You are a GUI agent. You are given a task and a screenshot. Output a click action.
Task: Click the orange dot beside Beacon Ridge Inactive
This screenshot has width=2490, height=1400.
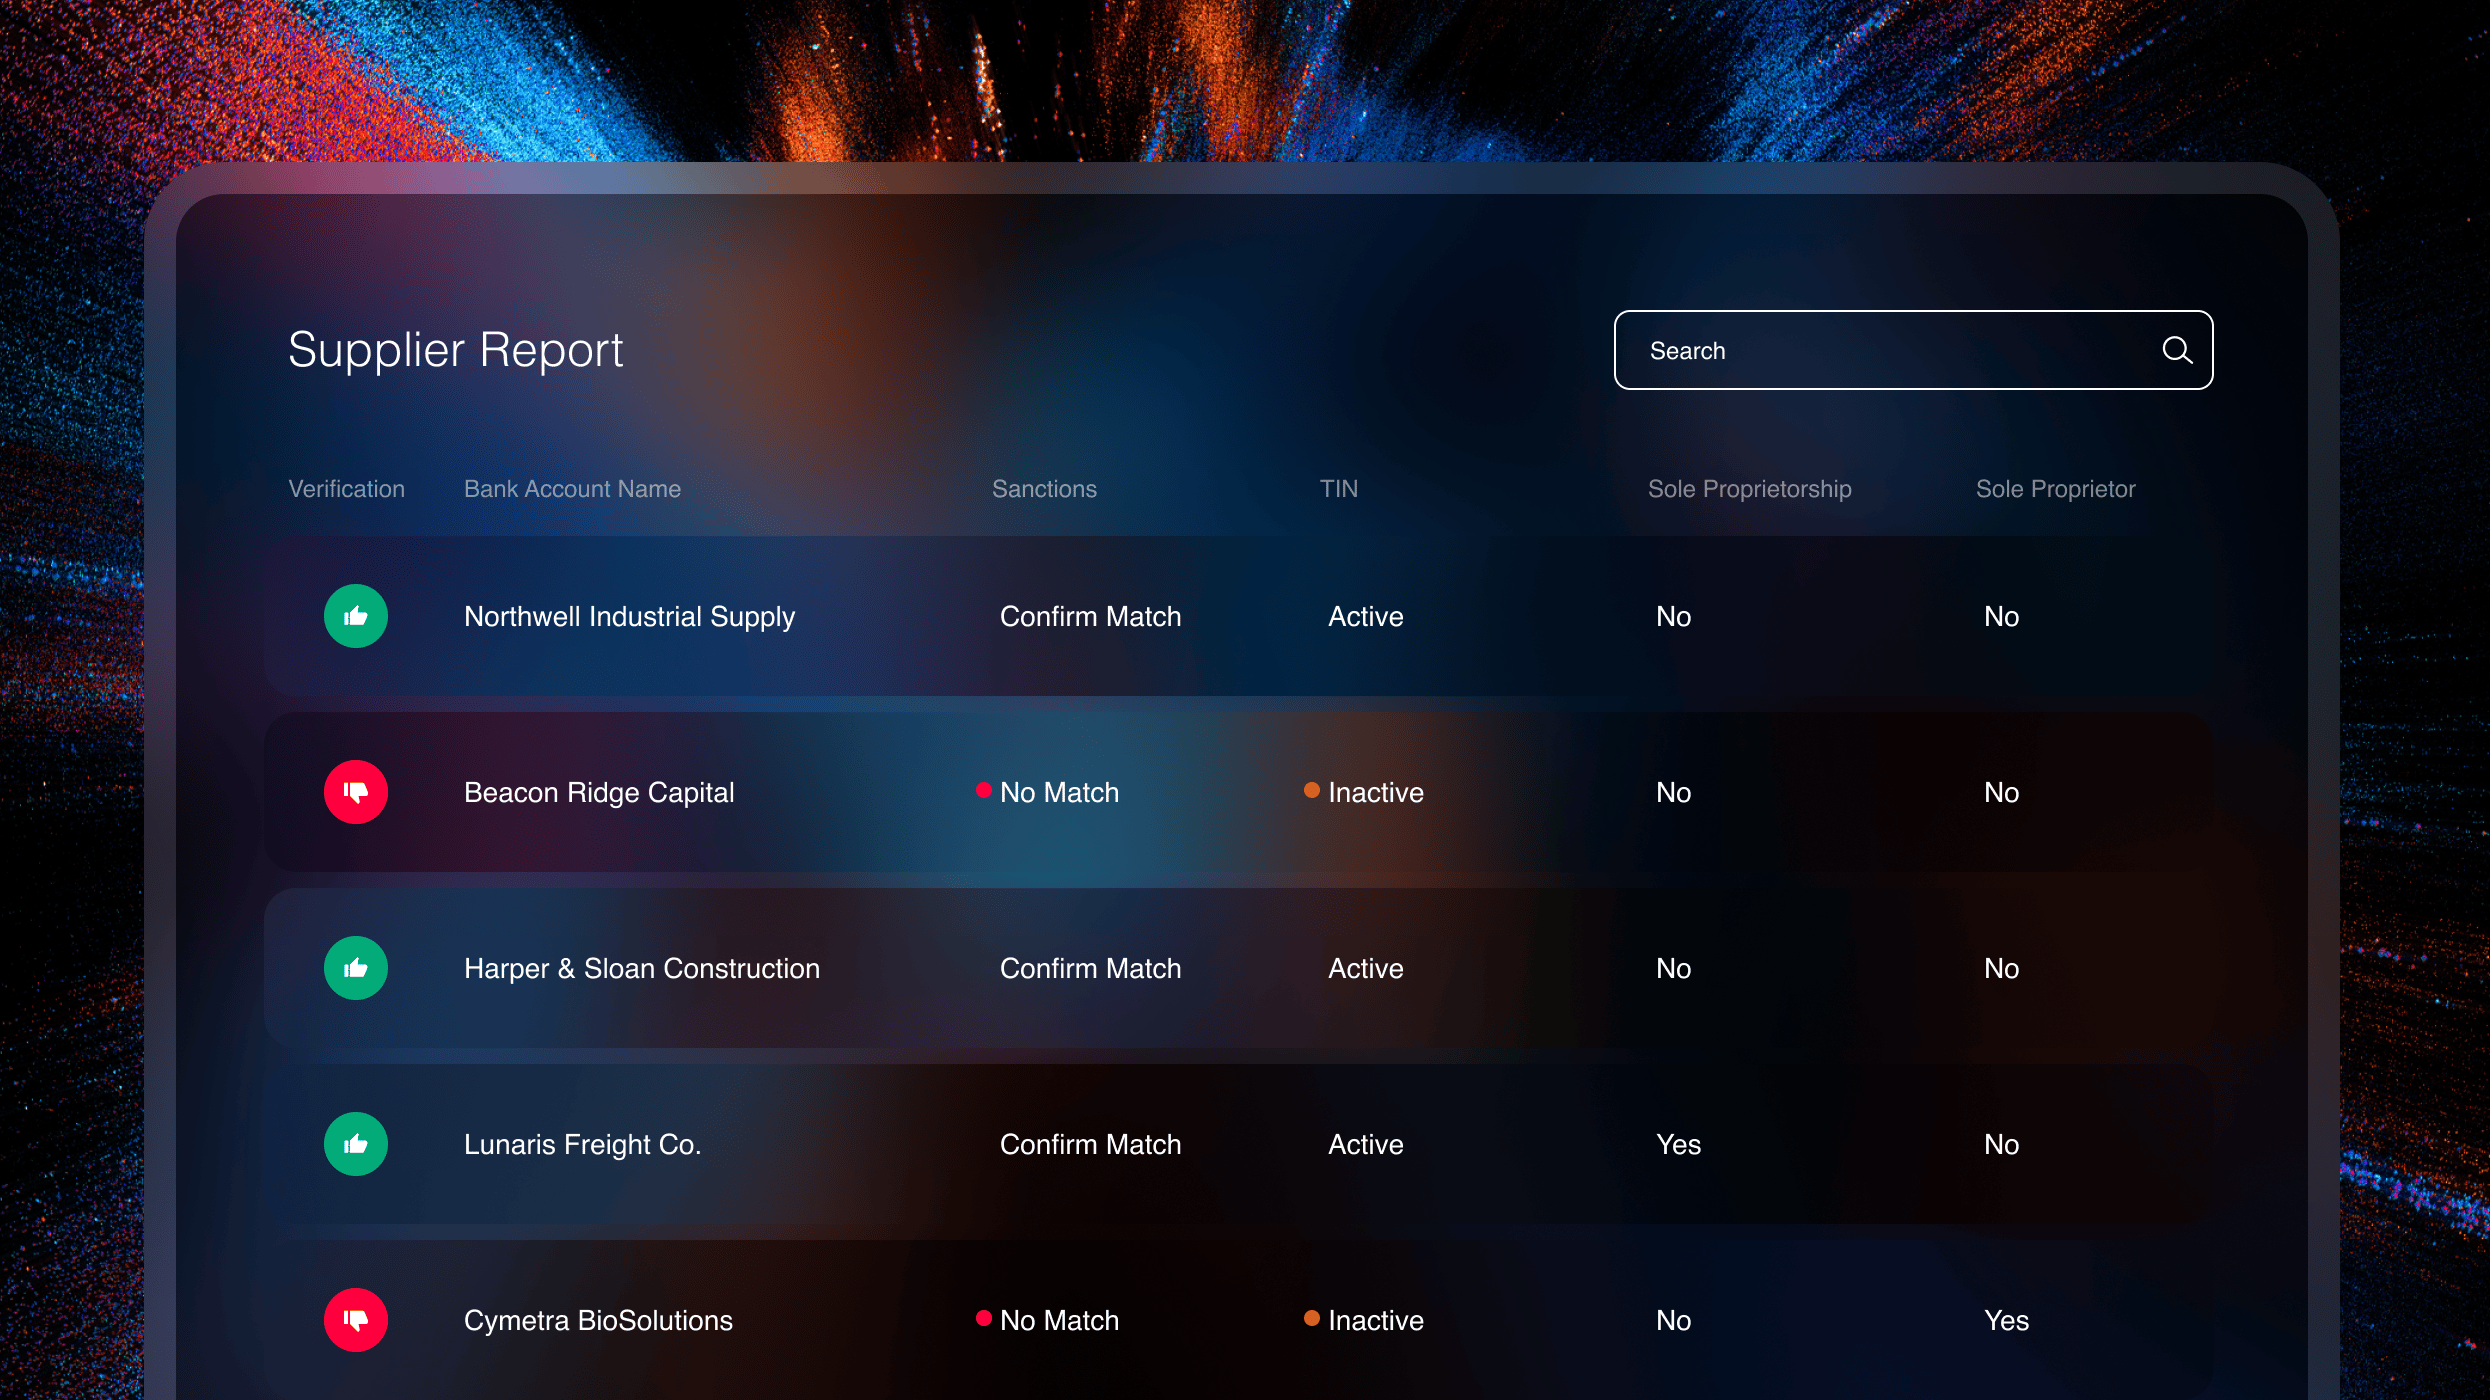(x=1312, y=790)
